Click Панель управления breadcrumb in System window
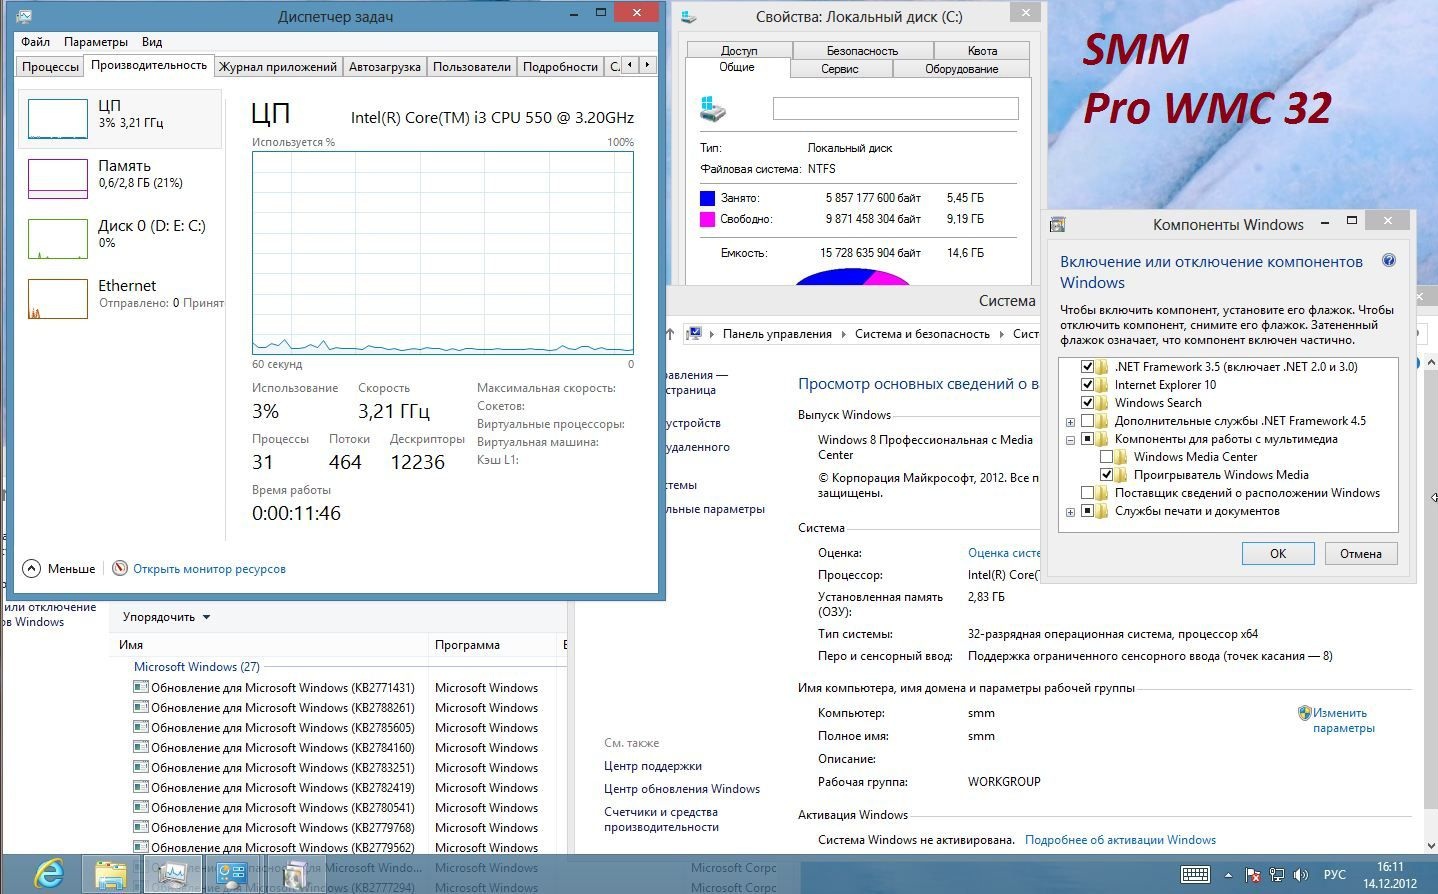 777,334
